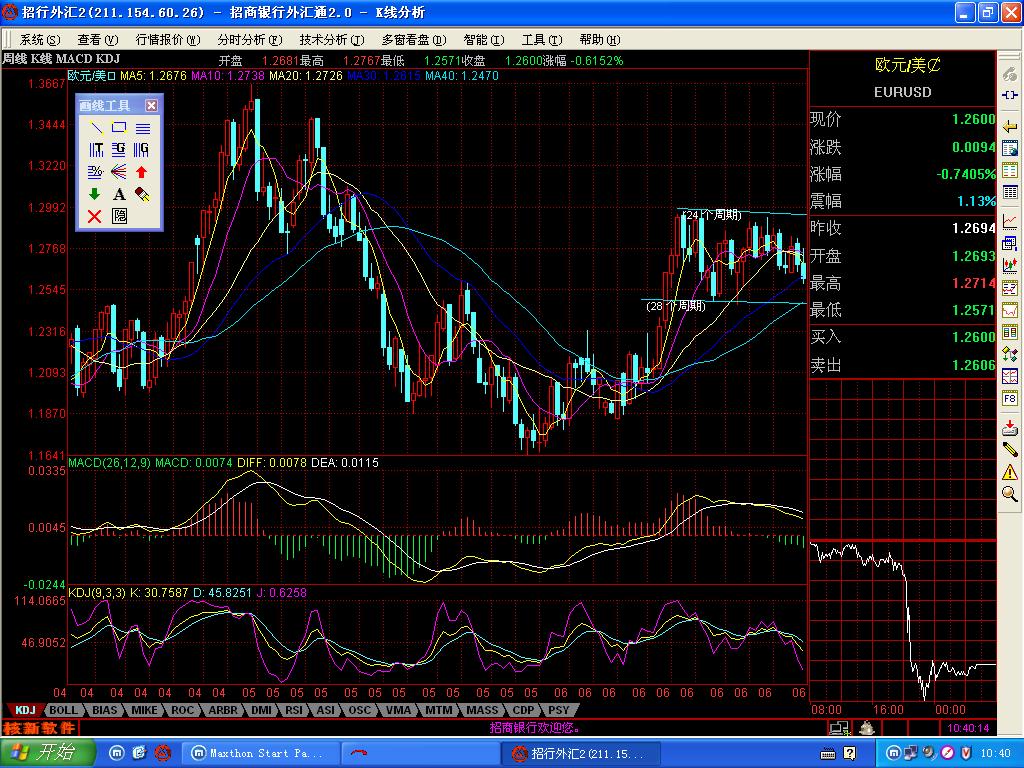Select the rectangle drawing tool

119,128
